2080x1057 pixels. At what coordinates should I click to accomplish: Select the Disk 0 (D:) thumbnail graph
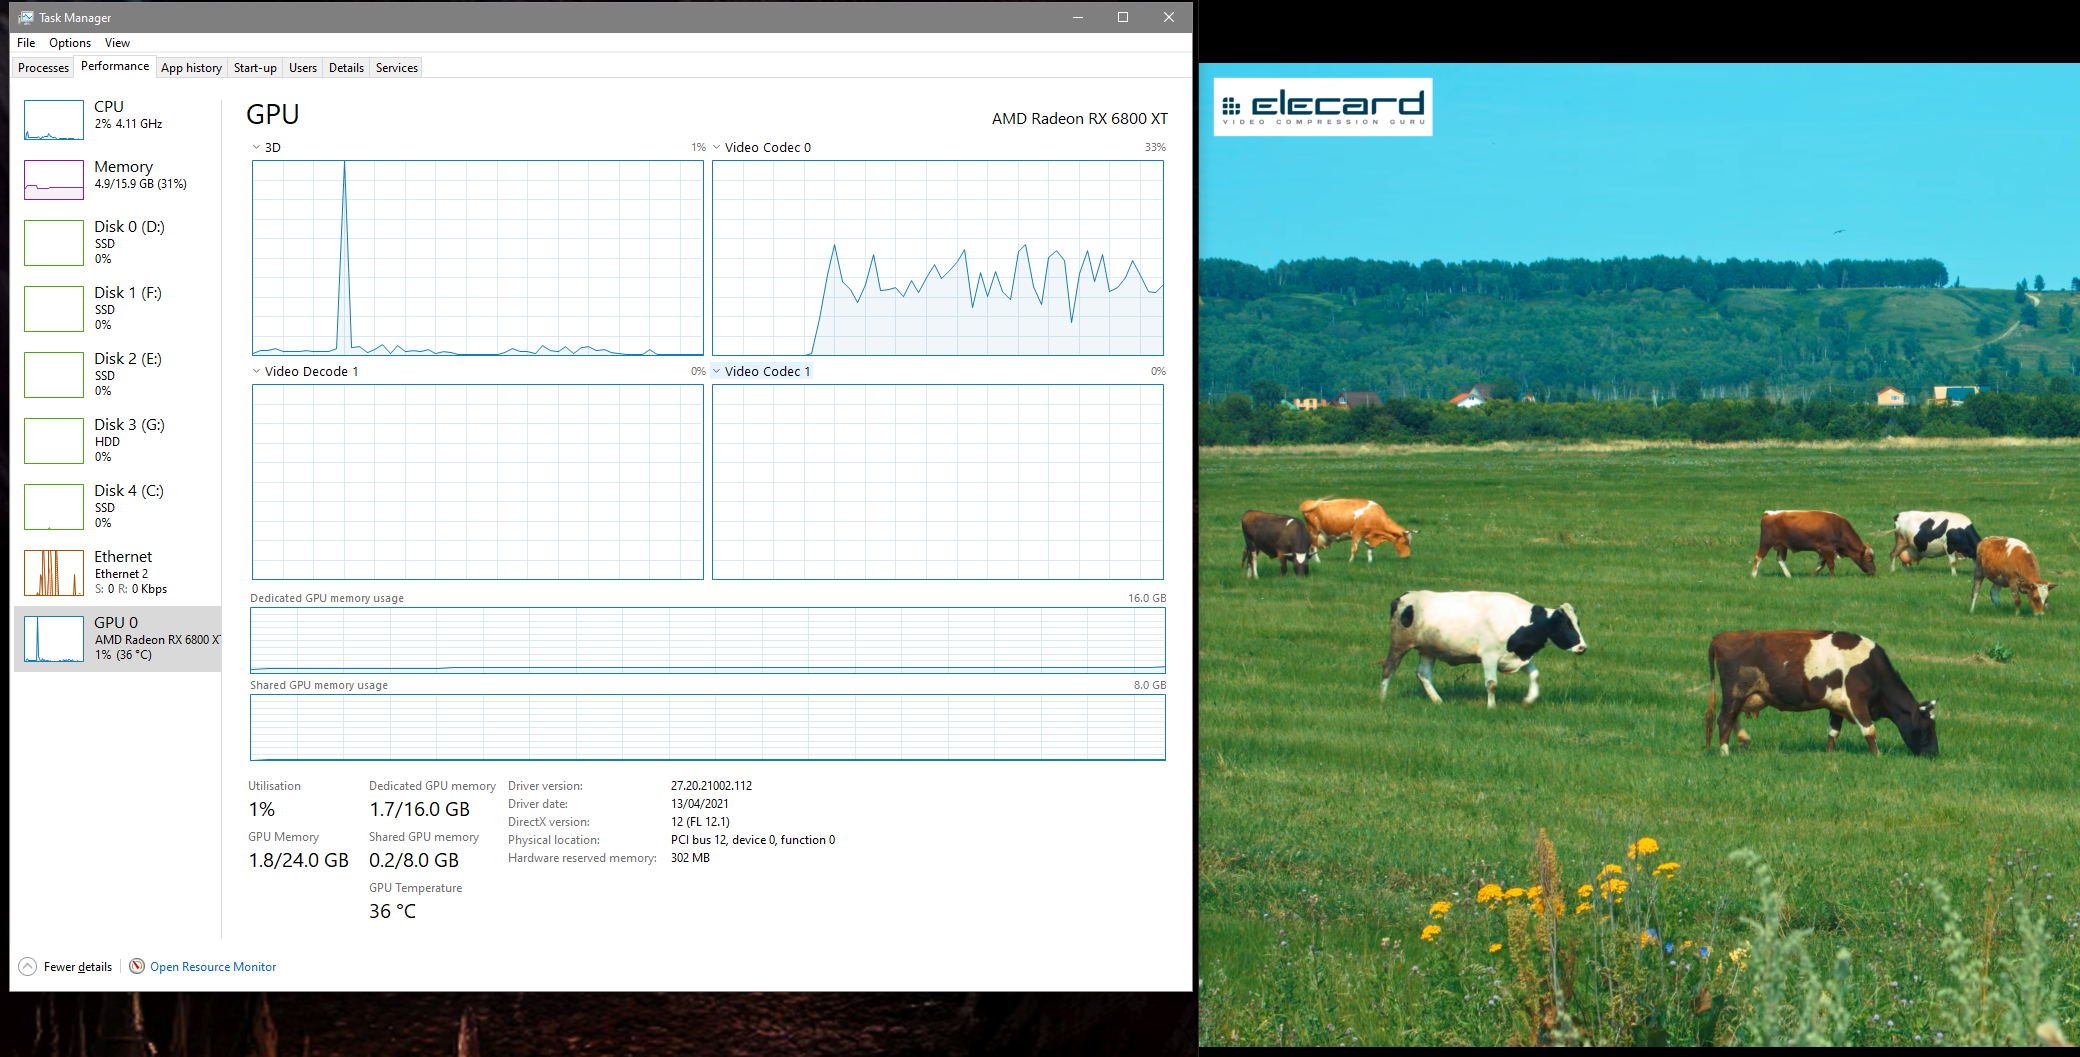click(x=54, y=243)
